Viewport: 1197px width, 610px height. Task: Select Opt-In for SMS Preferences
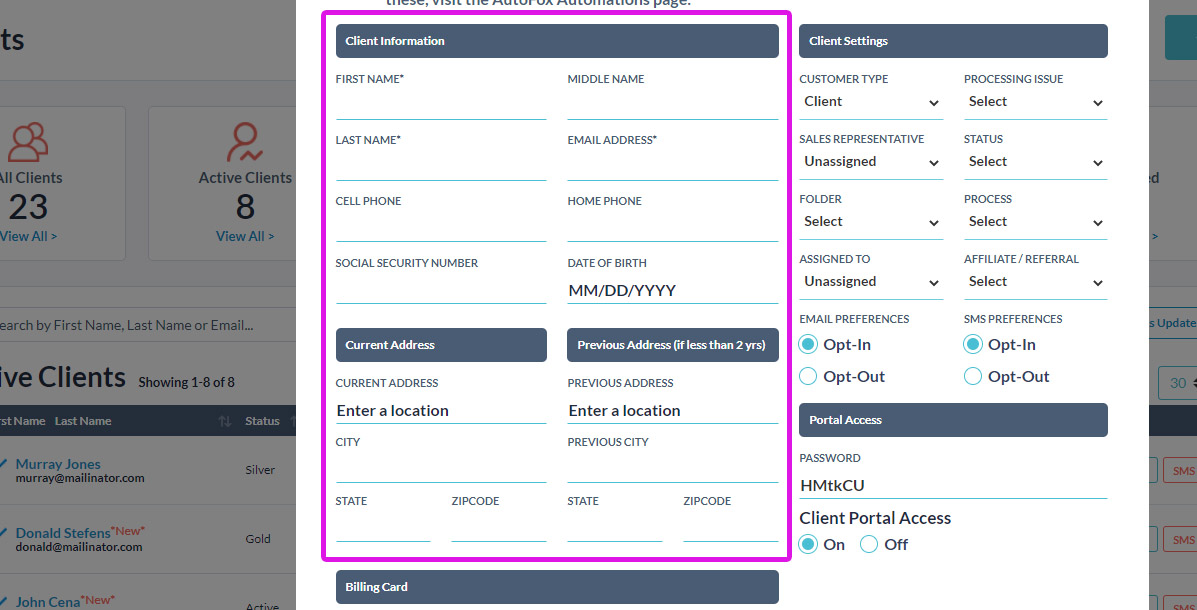pos(972,344)
